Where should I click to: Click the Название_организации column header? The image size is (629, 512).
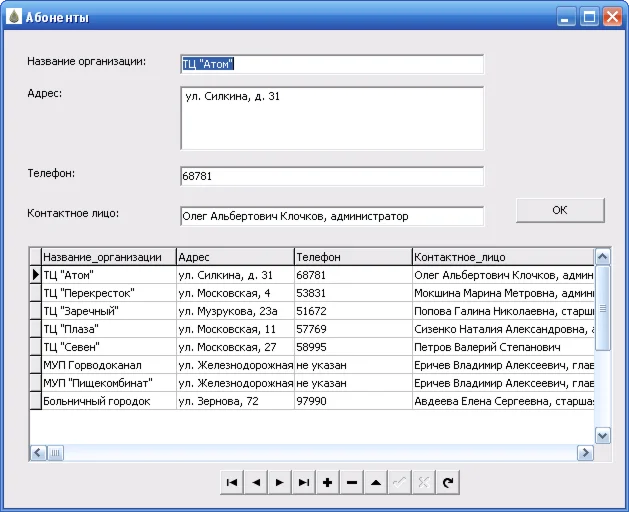[x=108, y=256]
